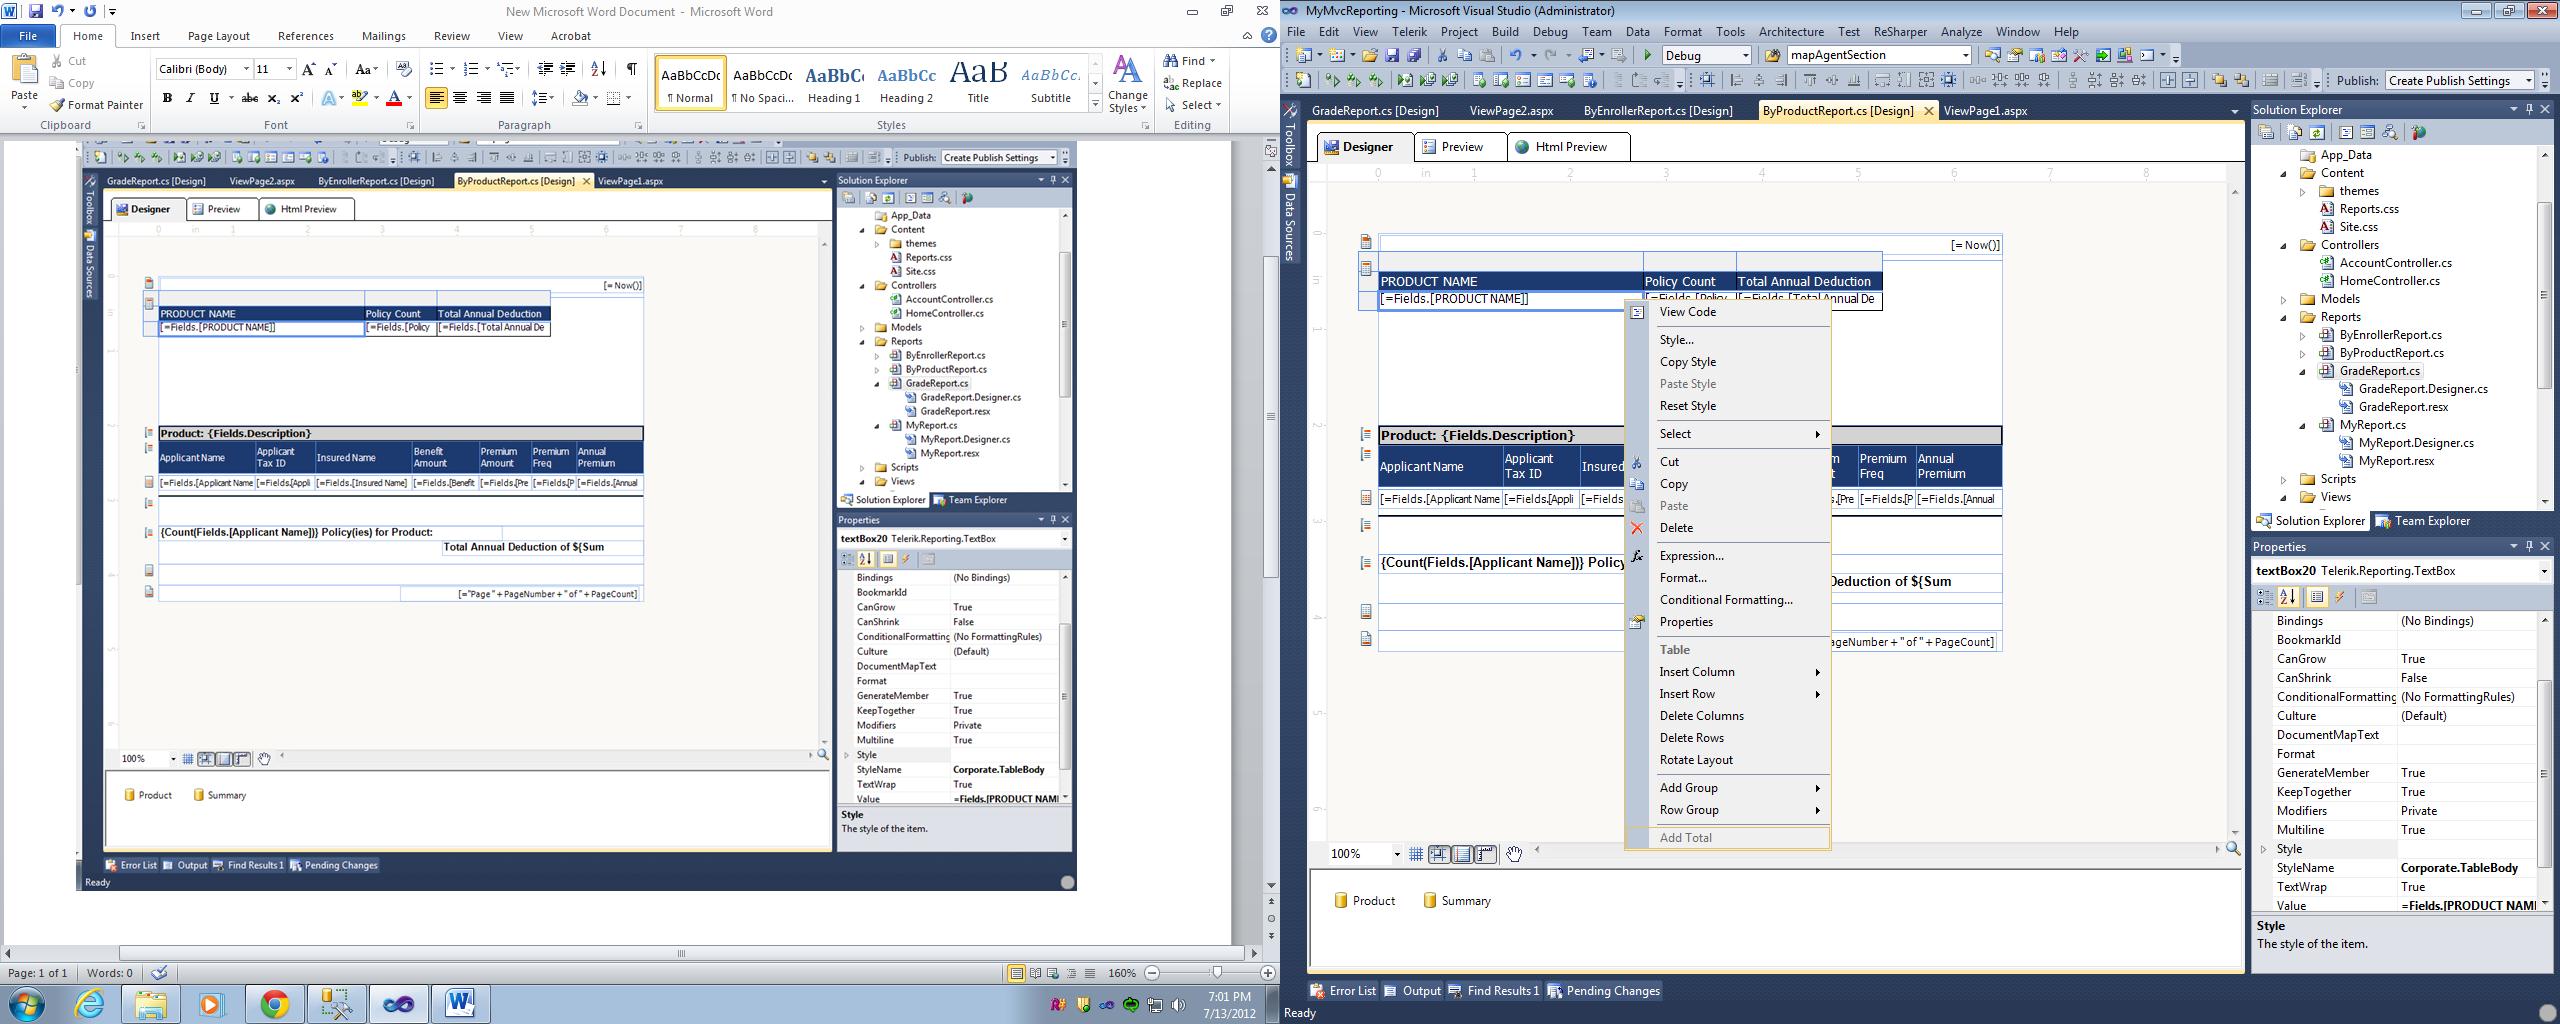The height and width of the screenshot is (1024, 2560).
Task: Open the Debug configuration dropdown
Action: click(1746, 56)
